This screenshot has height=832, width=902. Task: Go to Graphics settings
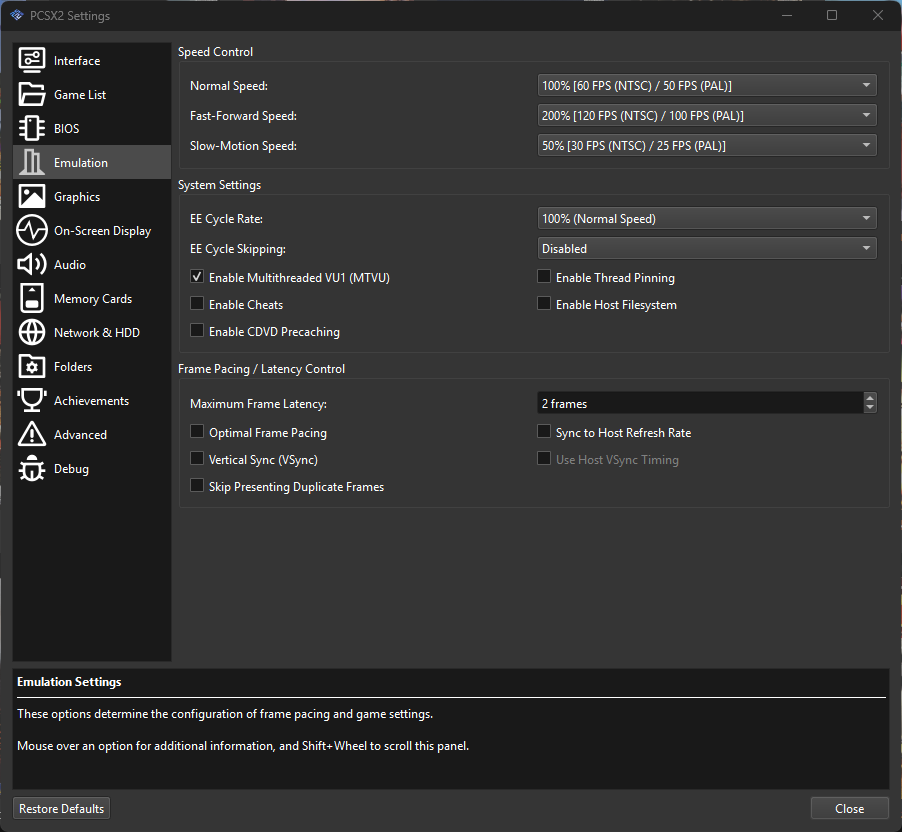click(91, 196)
